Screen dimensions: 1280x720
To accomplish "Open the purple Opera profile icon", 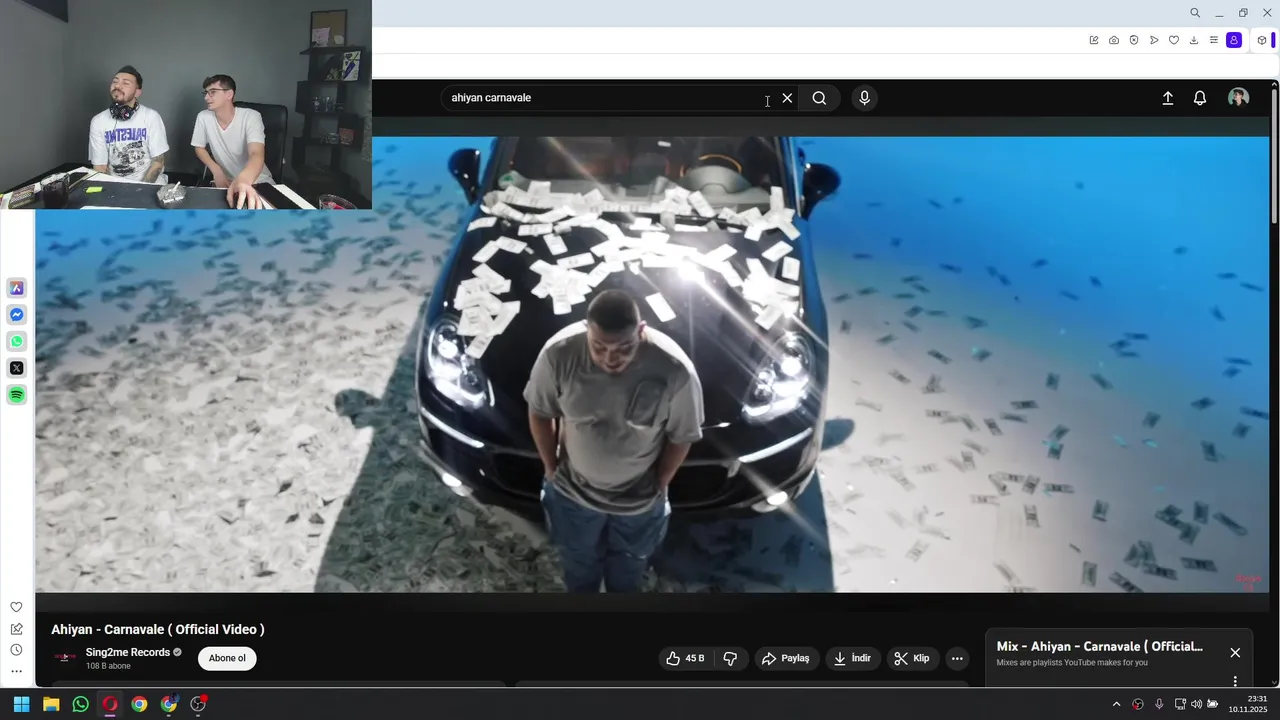I will [1234, 40].
